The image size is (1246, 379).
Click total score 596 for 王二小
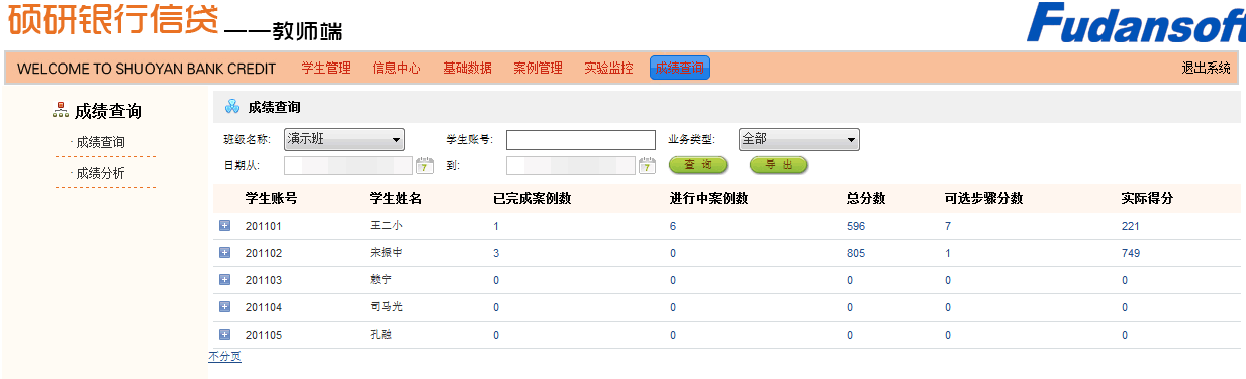click(856, 226)
